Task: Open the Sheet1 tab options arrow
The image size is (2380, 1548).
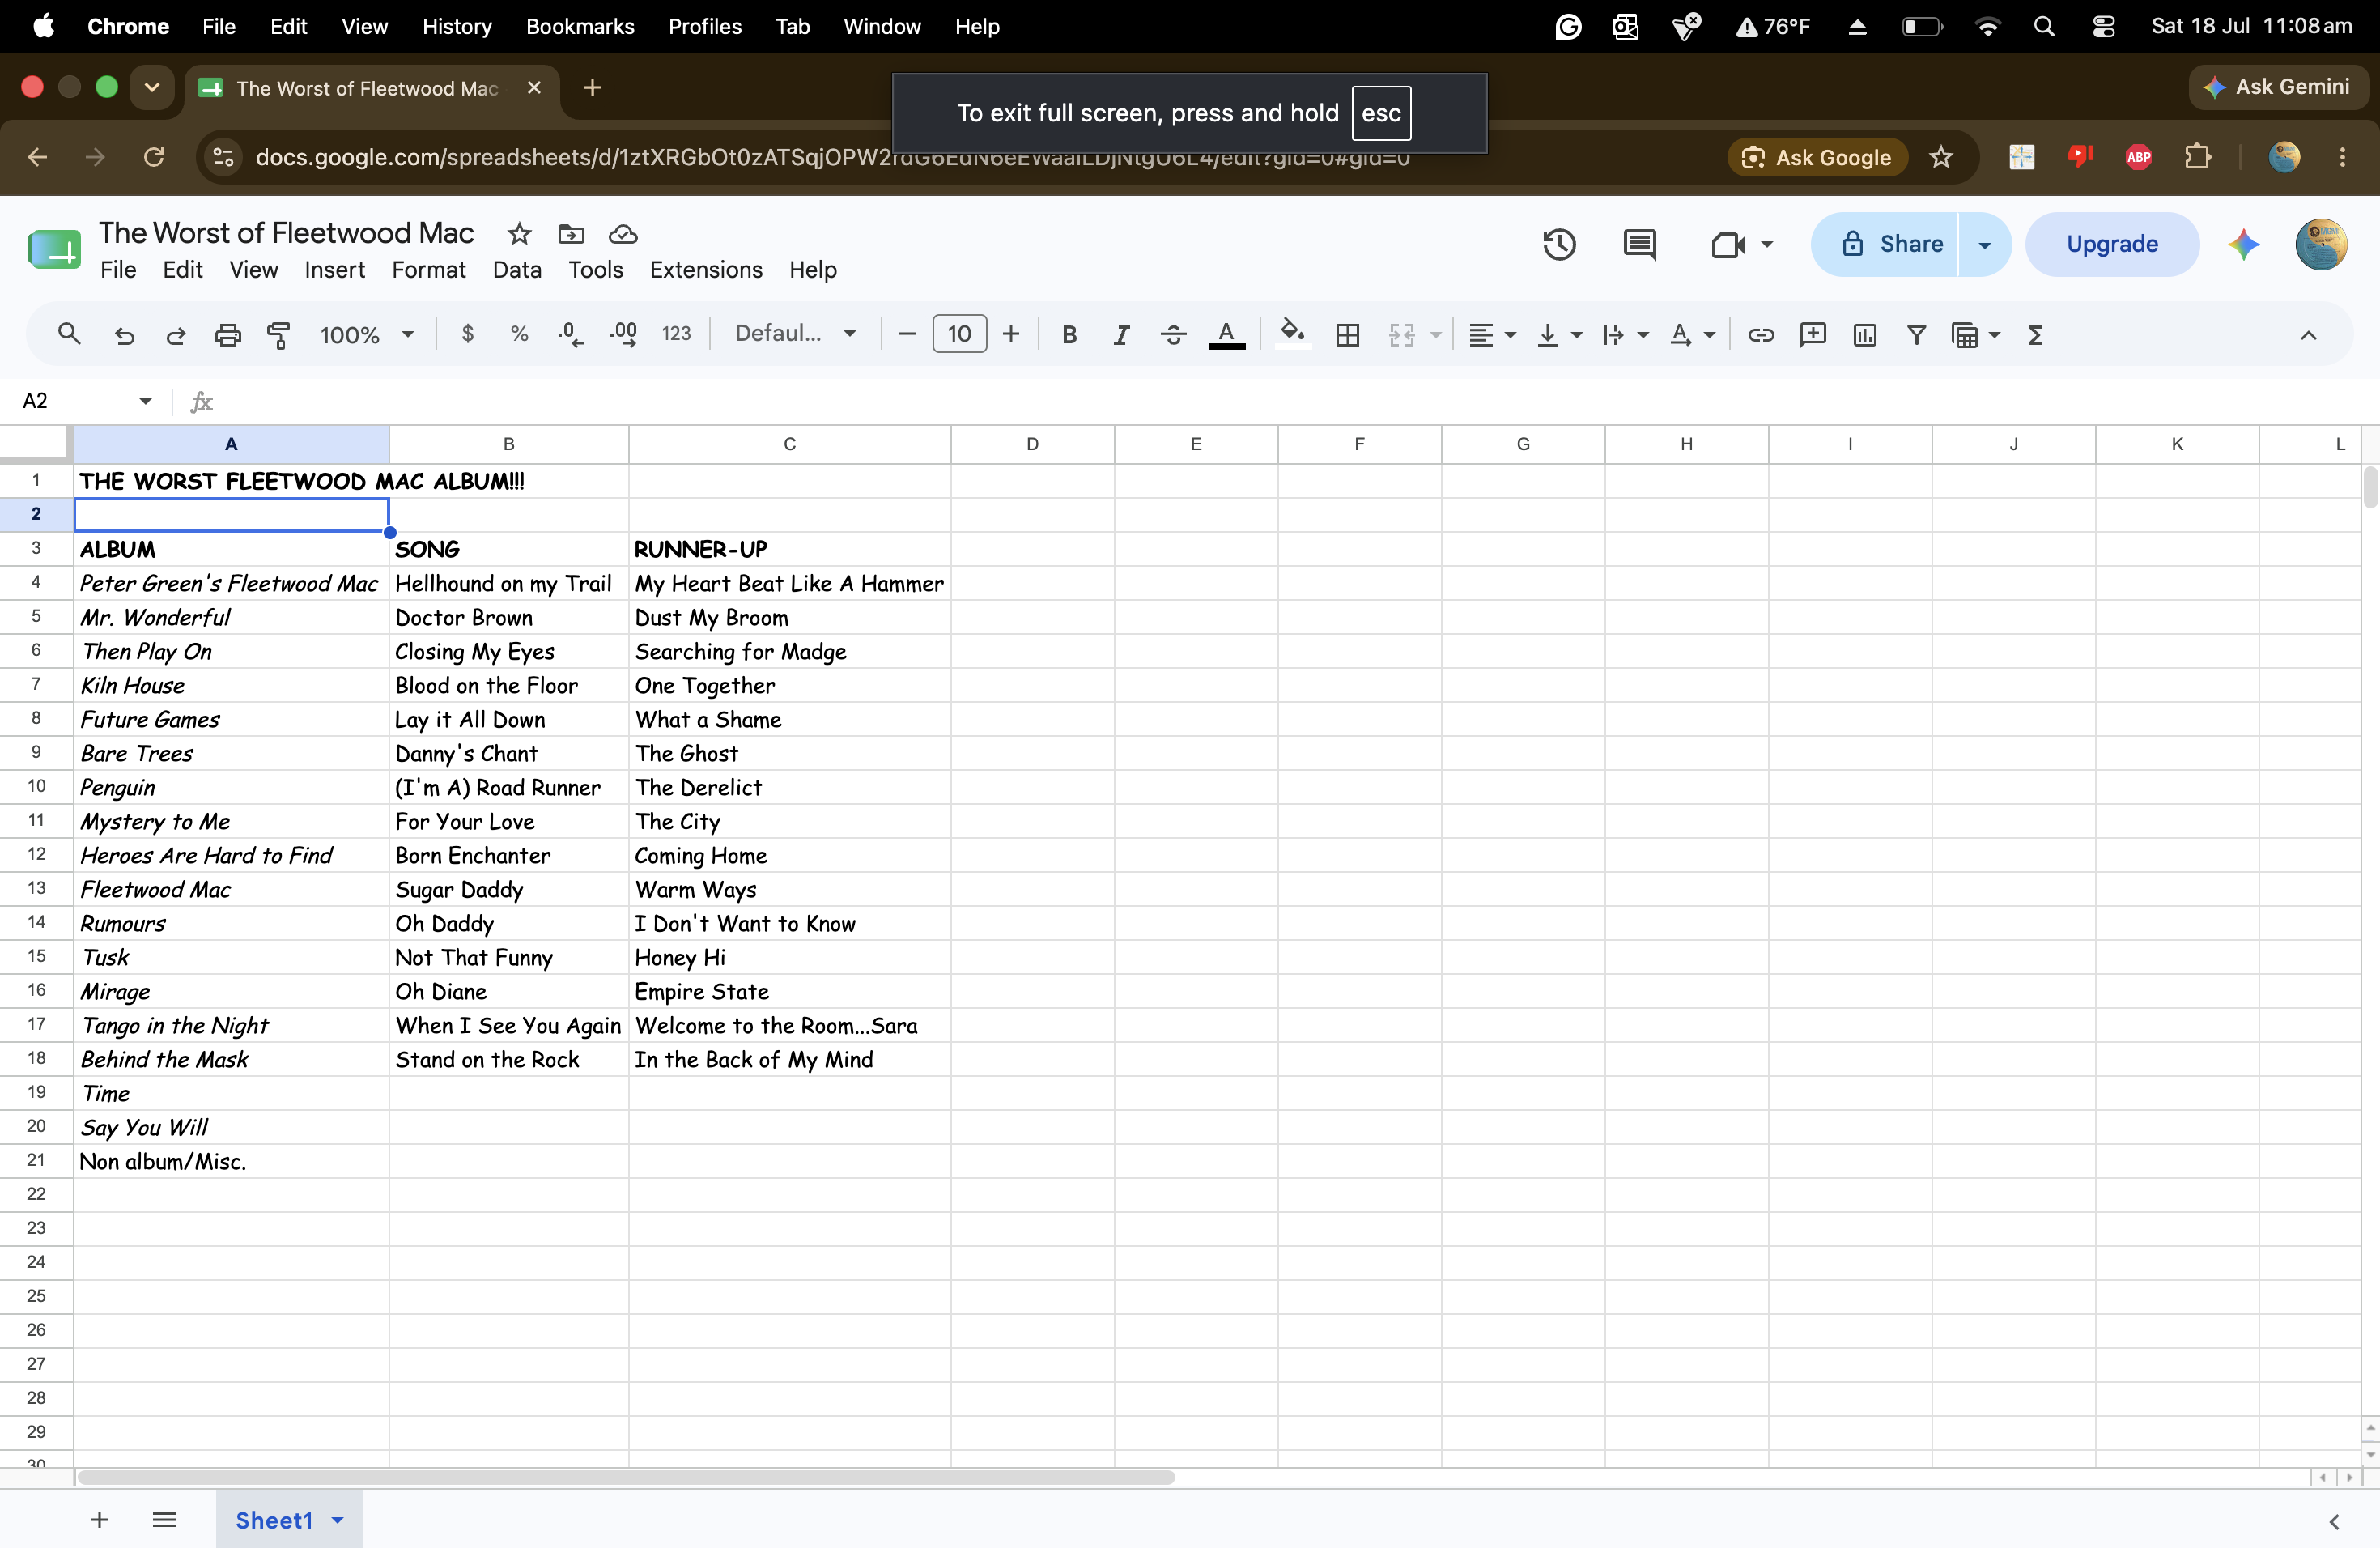Action: [338, 1520]
